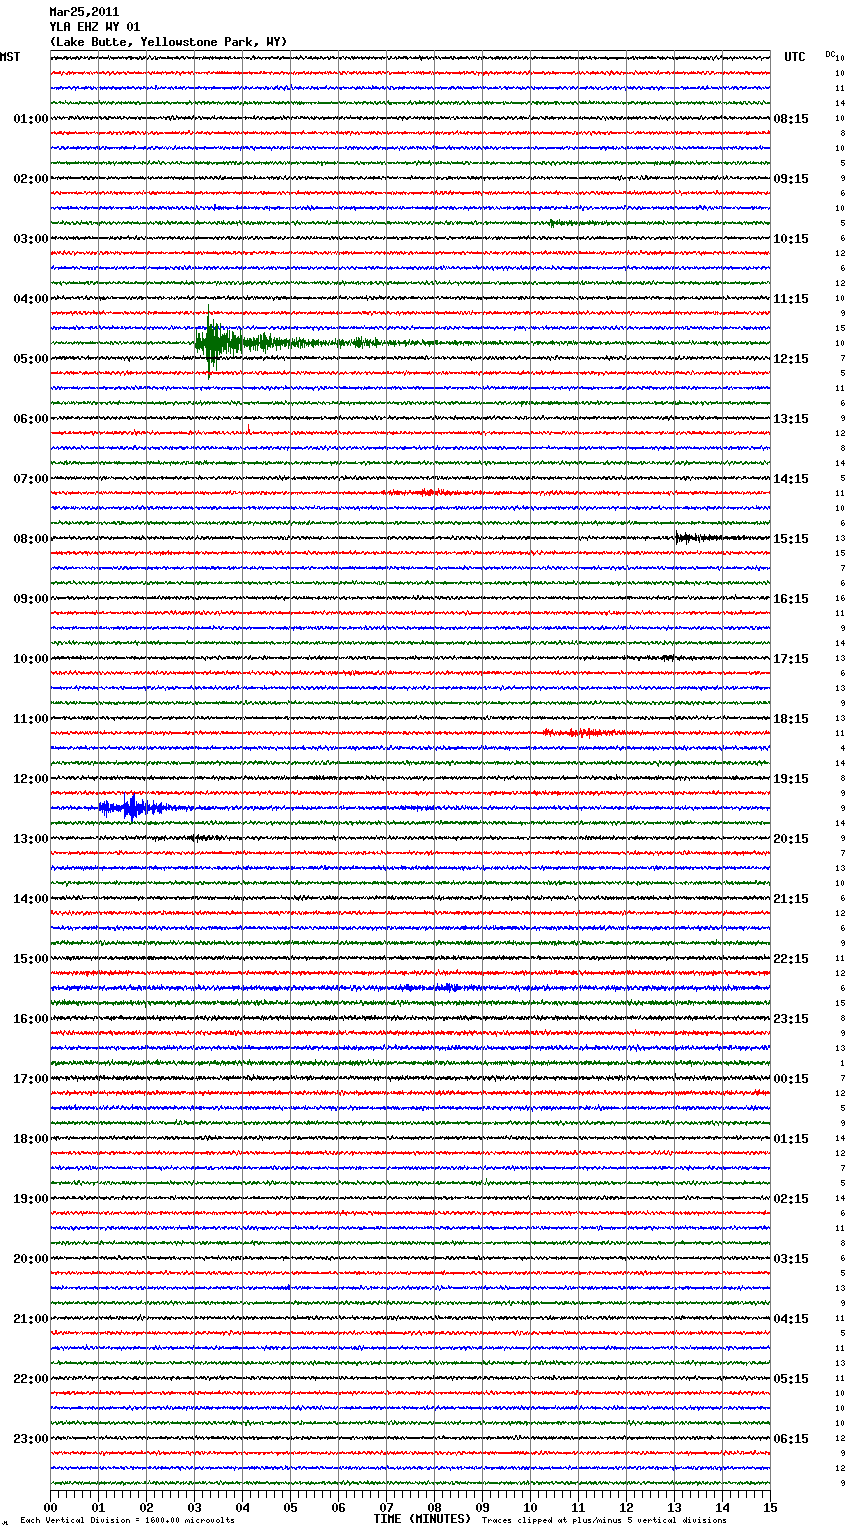The width and height of the screenshot is (850, 1534).
Task: Click the 19:15 UTC time label
Action: pyautogui.click(x=791, y=779)
